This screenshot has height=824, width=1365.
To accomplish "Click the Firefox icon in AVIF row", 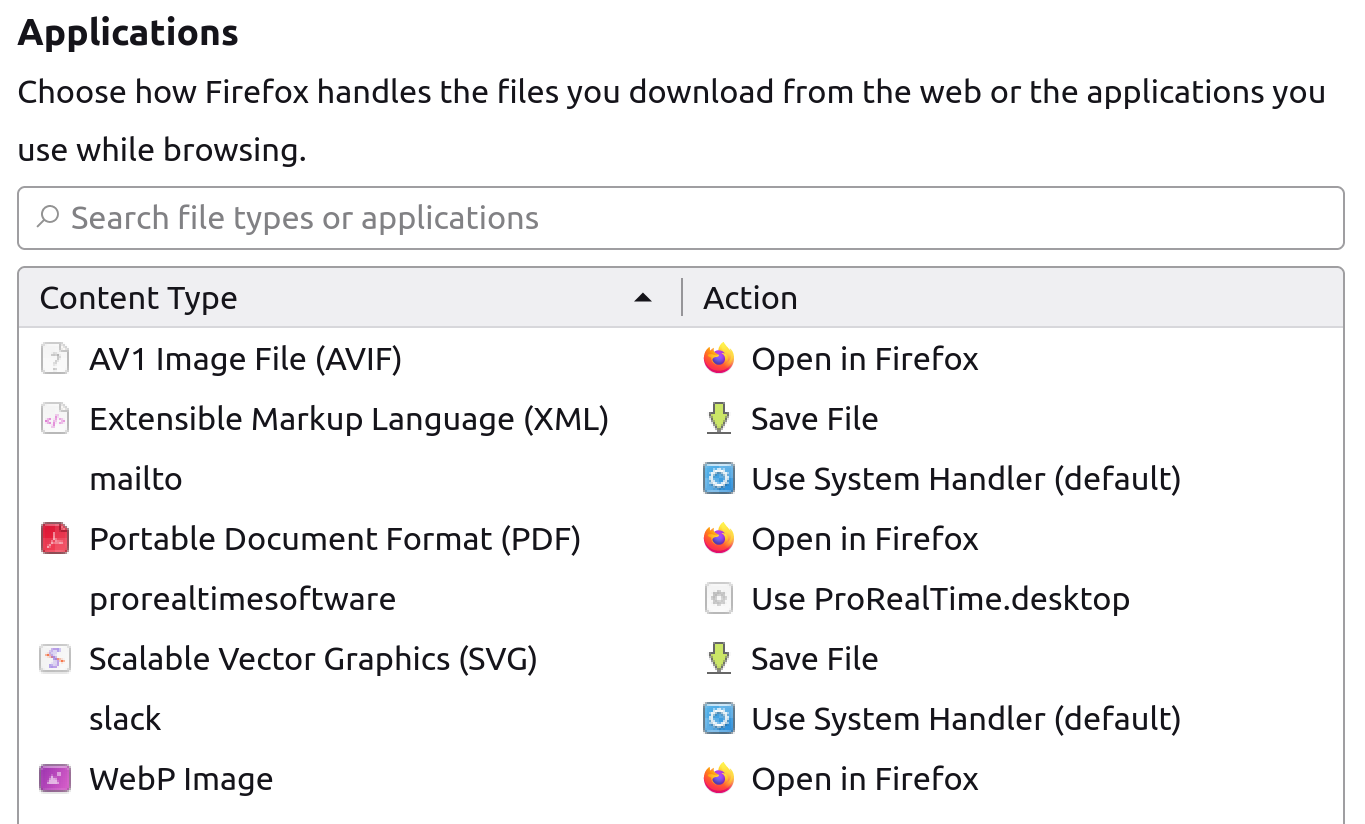I will (718, 359).
